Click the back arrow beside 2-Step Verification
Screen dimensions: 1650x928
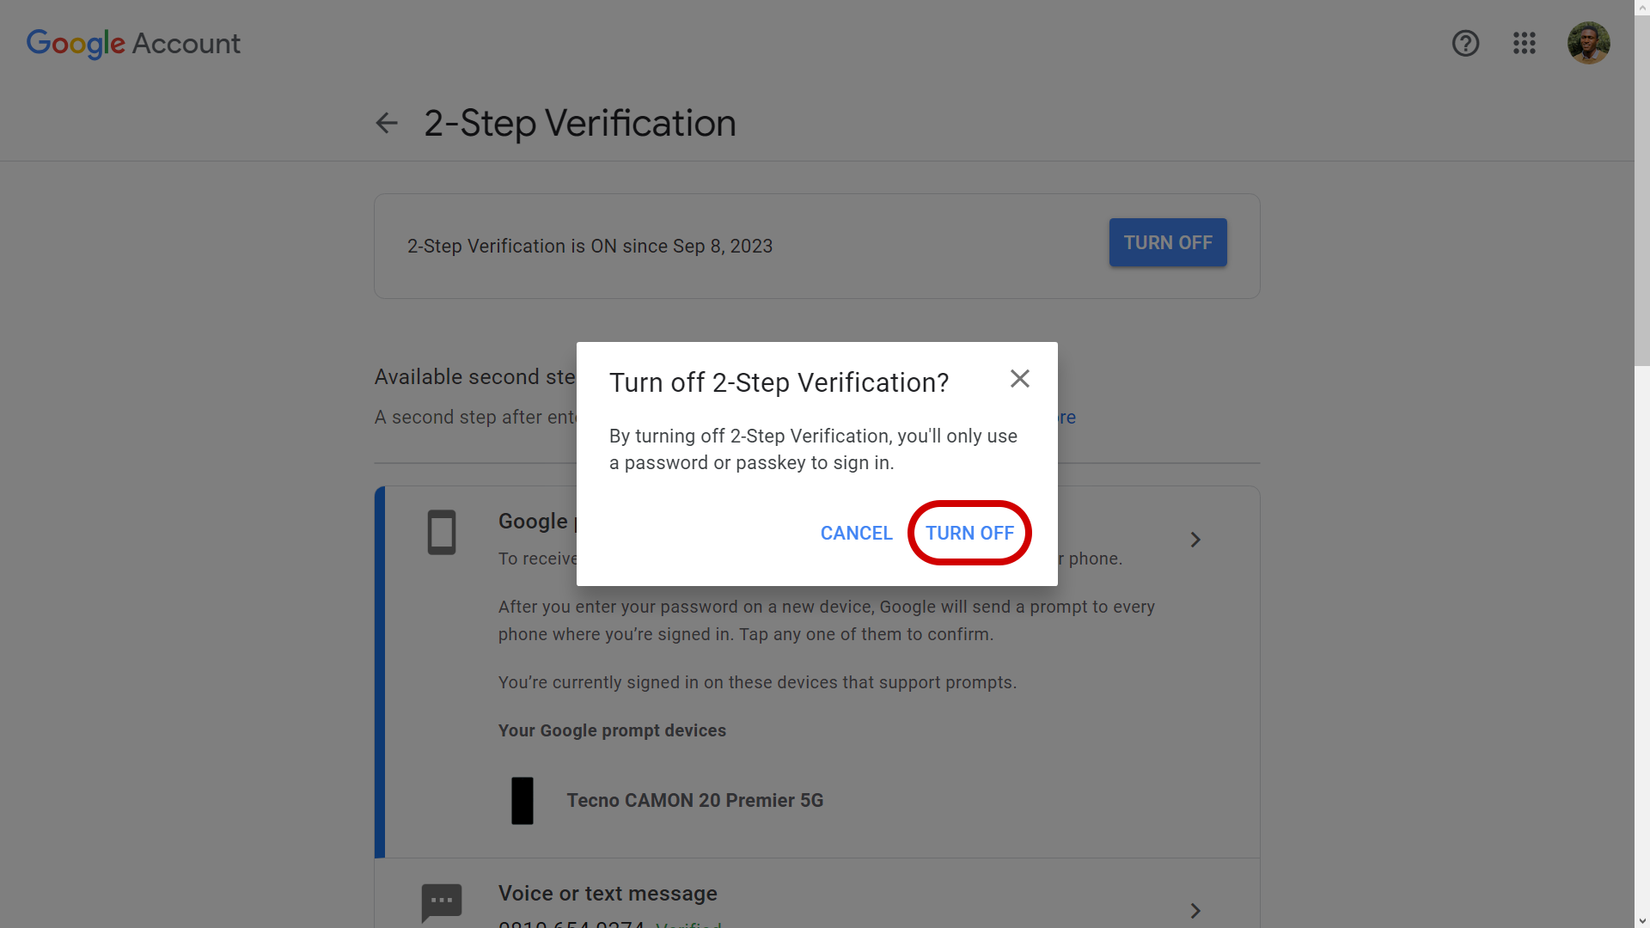386,123
